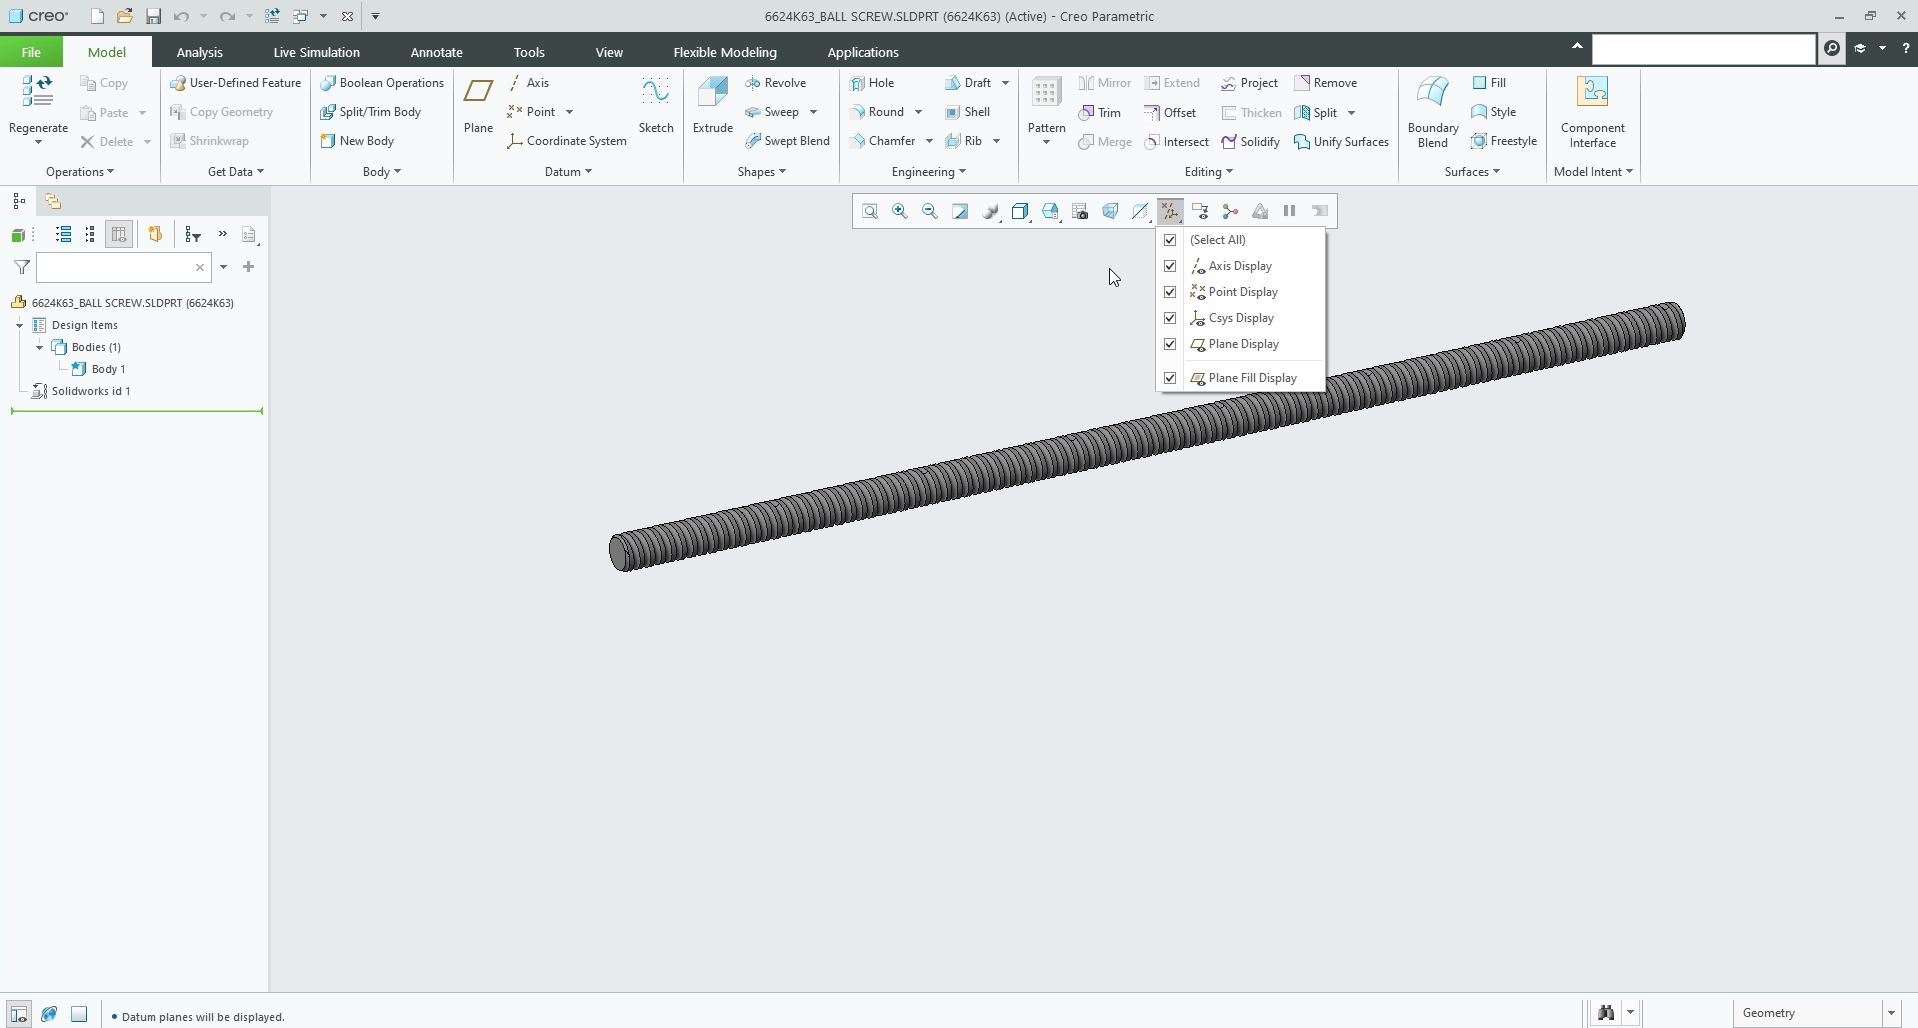Screen dimensions: 1918x1028
Task: Select the Shell tool
Action: (x=967, y=112)
